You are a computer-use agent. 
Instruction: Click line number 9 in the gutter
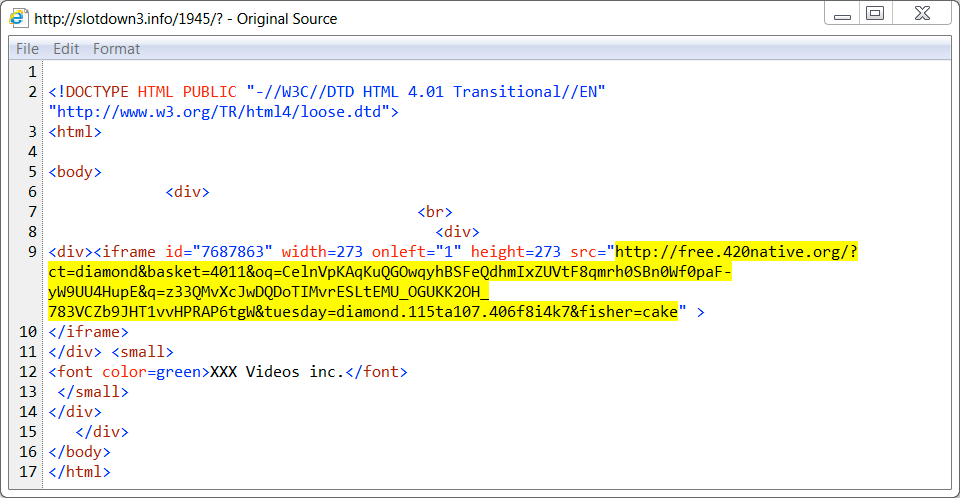point(32,252)
